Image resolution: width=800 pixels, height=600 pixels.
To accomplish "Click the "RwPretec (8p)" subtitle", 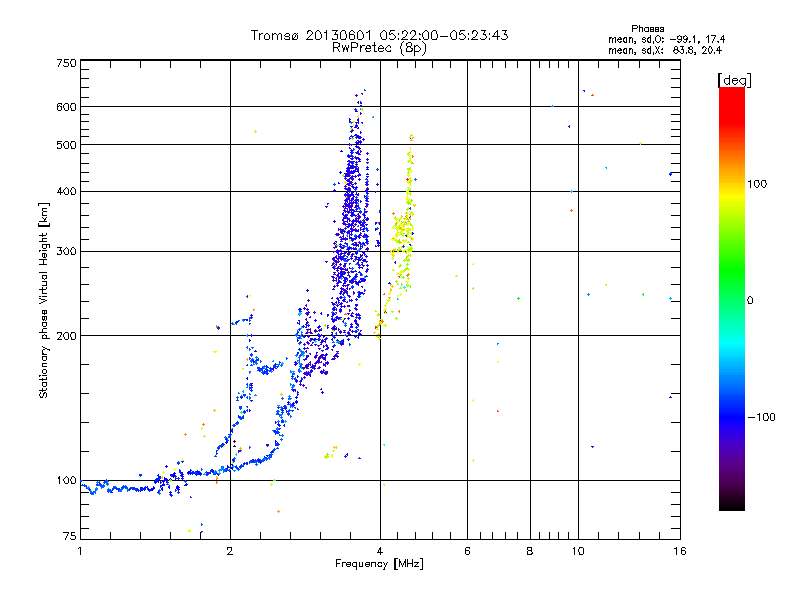I will click(x=379, y=48).
